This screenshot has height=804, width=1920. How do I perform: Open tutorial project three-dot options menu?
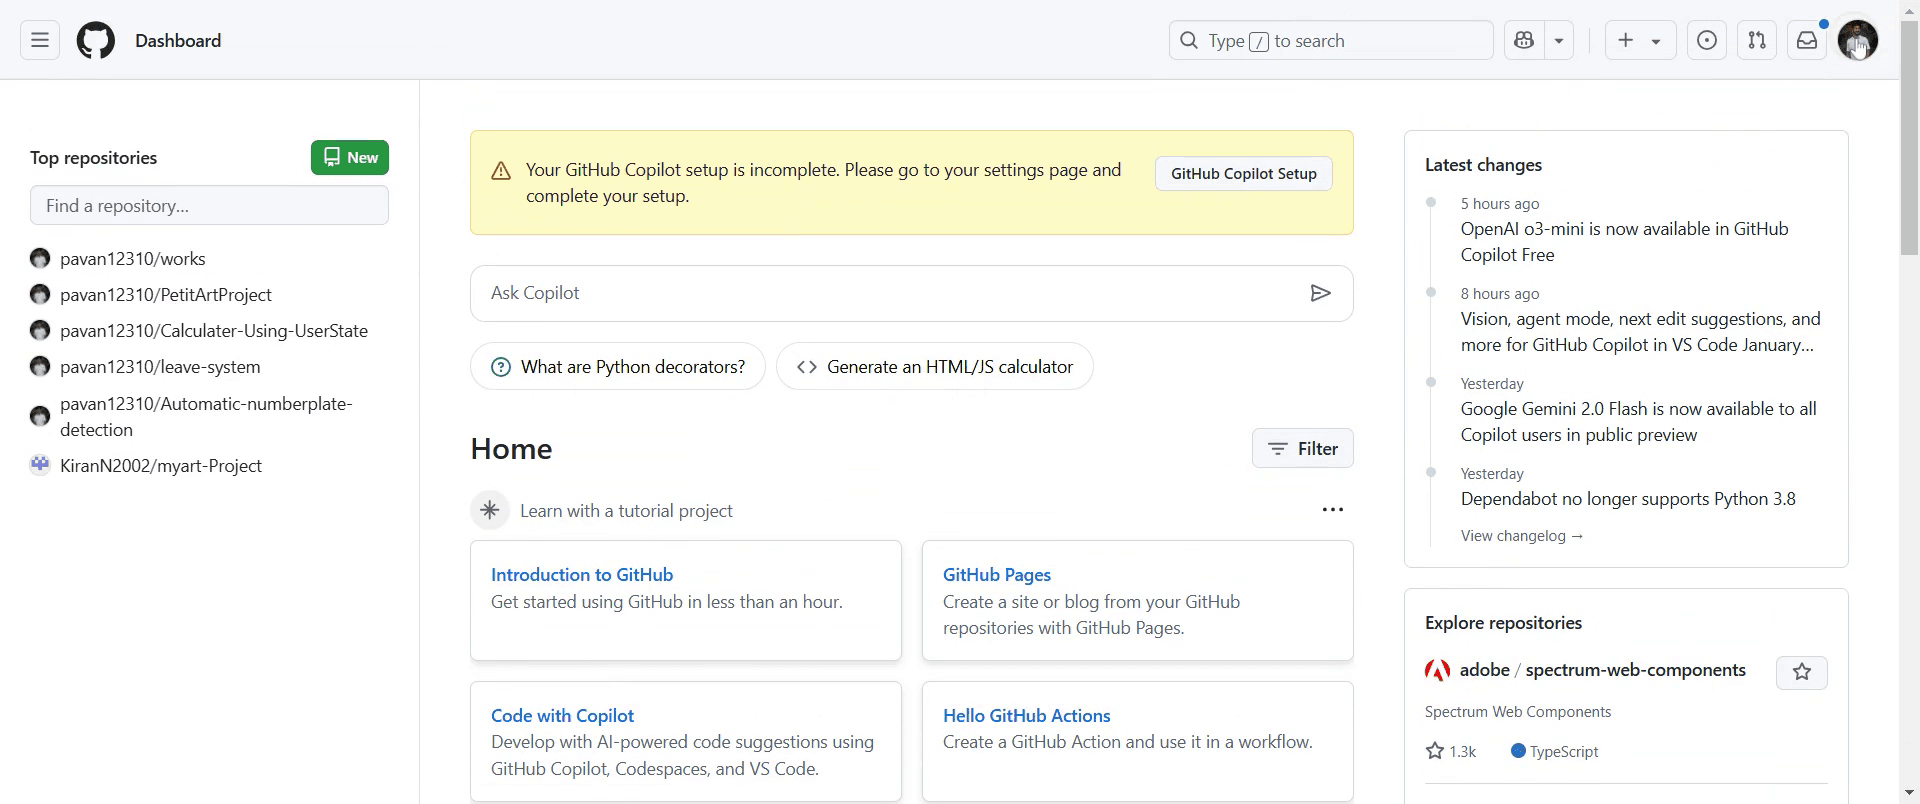tap(1332, 510)
